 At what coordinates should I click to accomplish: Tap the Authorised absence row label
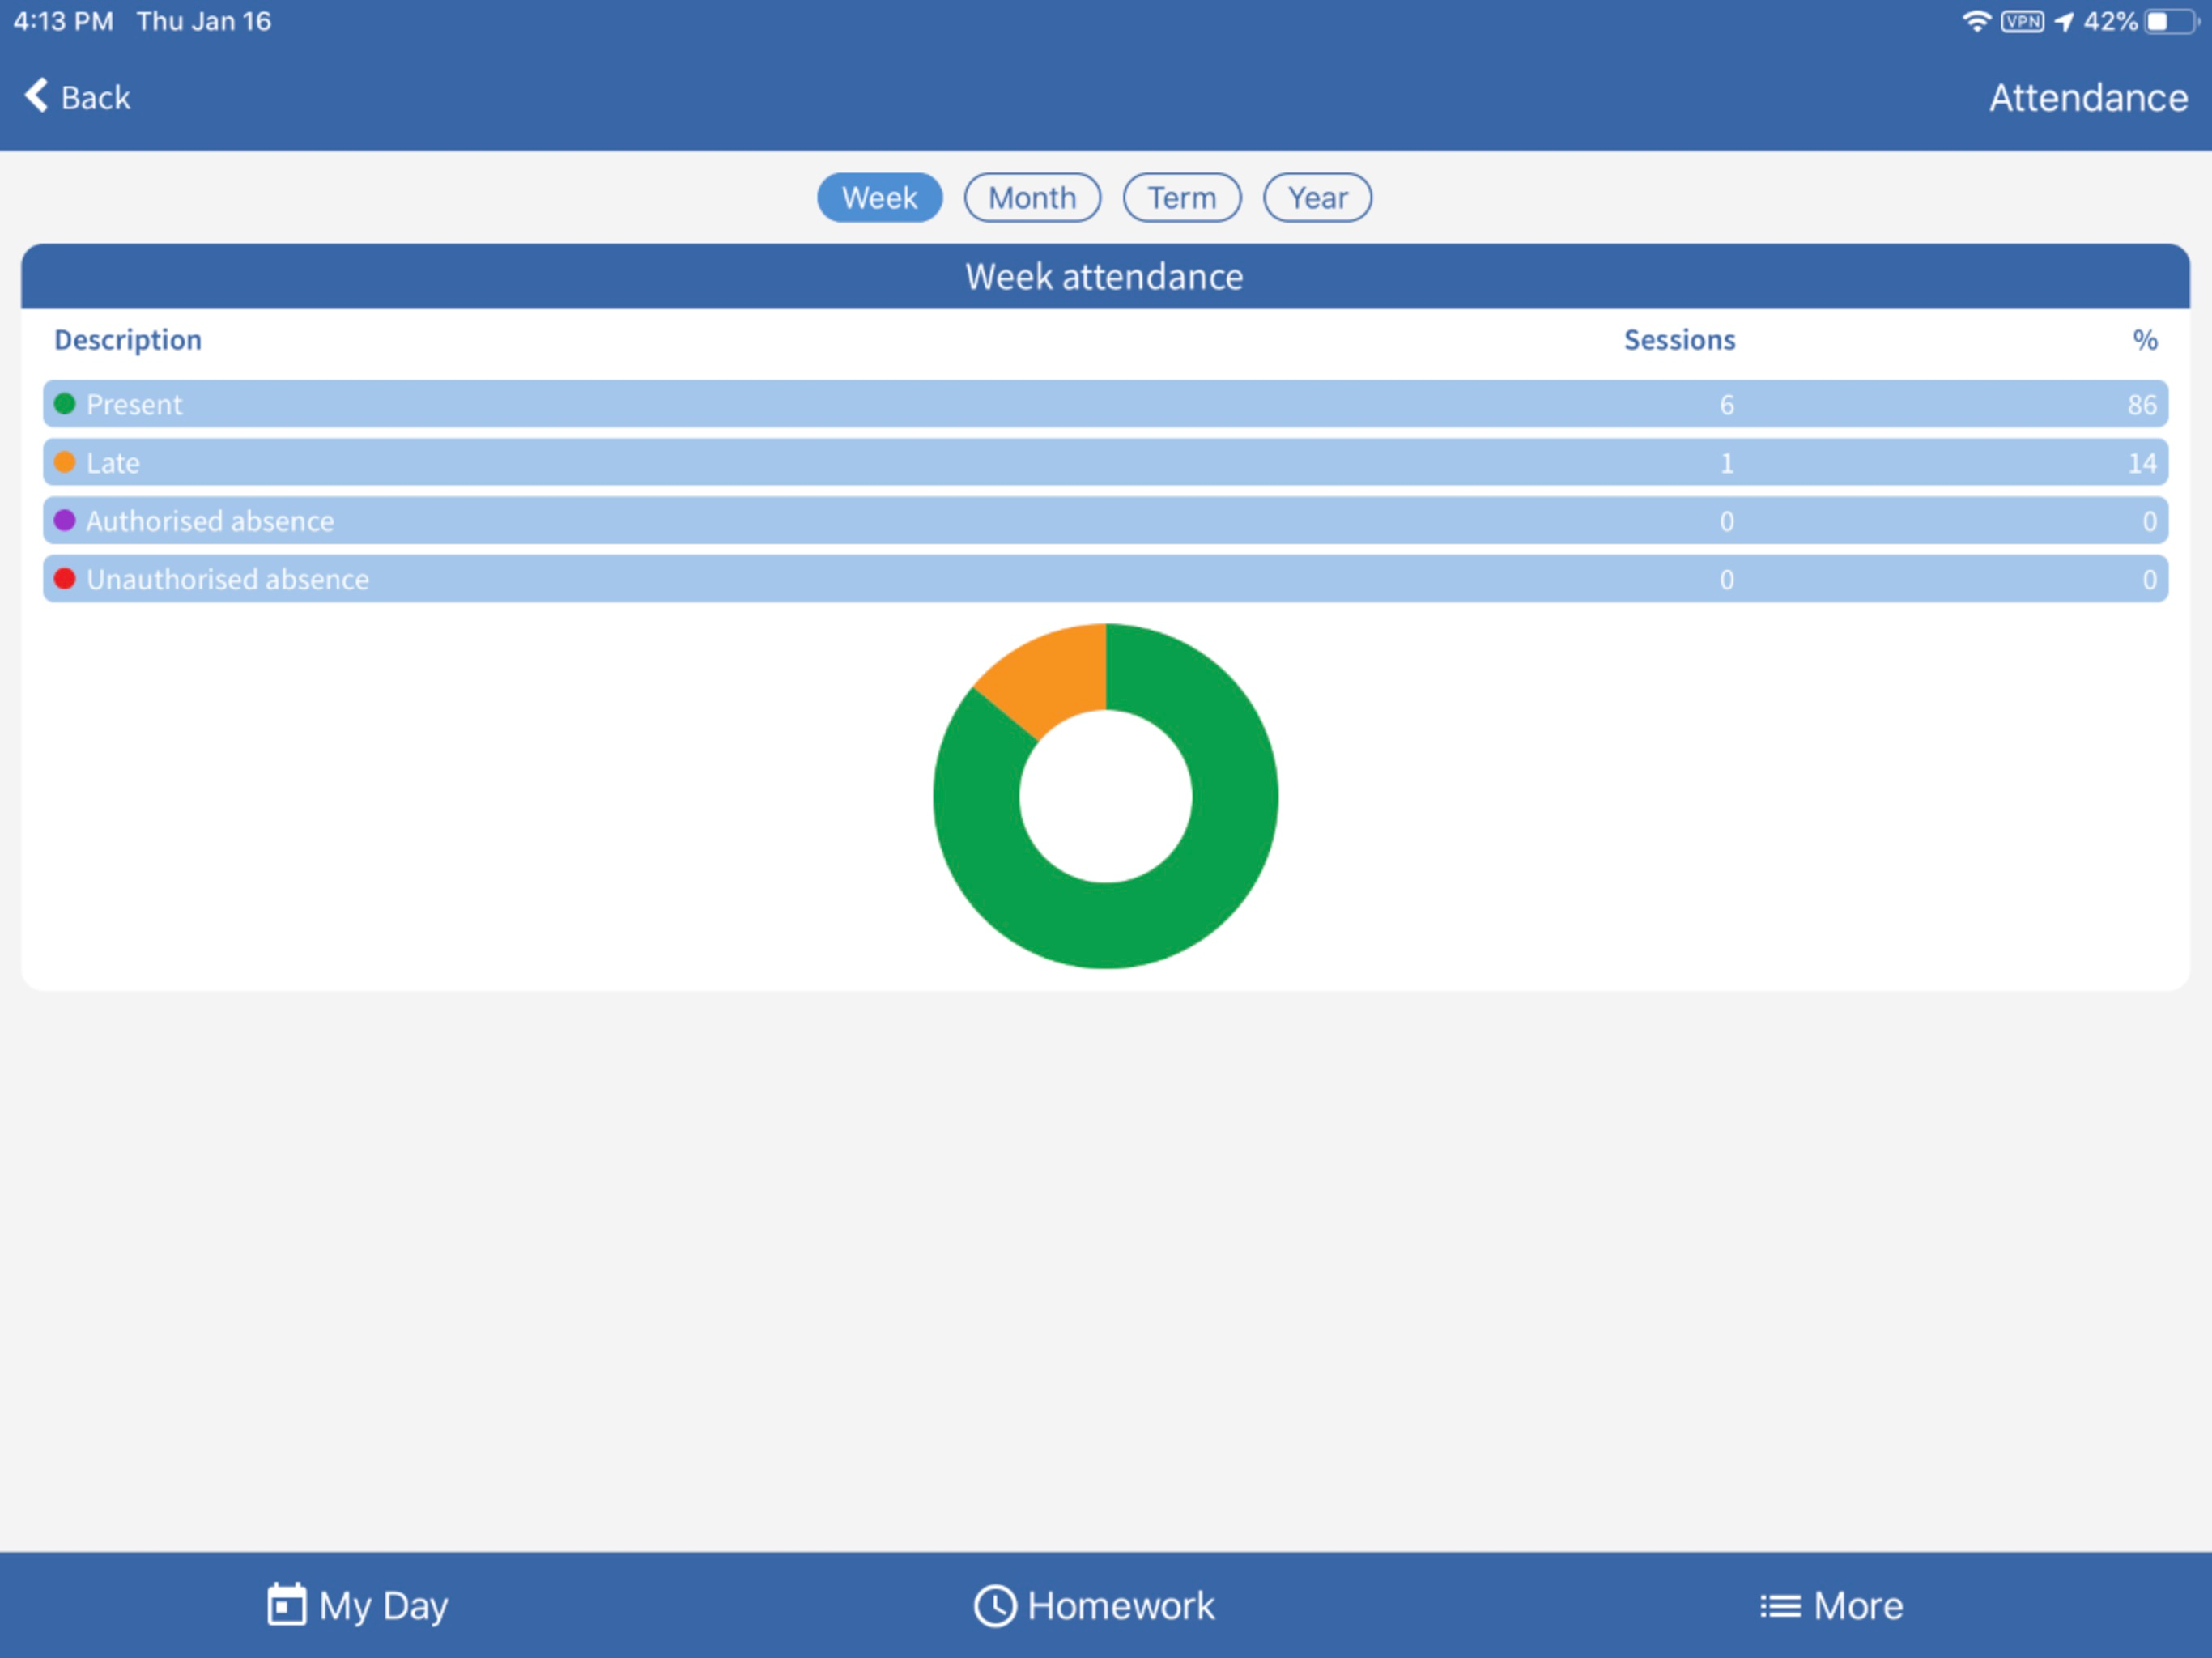coord(210,521)
